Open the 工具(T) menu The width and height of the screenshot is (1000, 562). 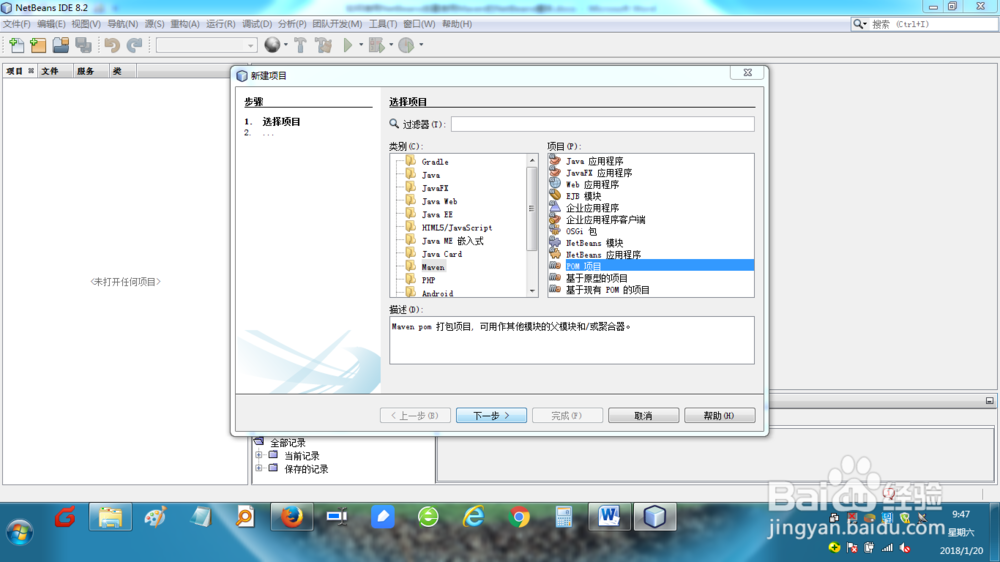(x=383, y=24)
